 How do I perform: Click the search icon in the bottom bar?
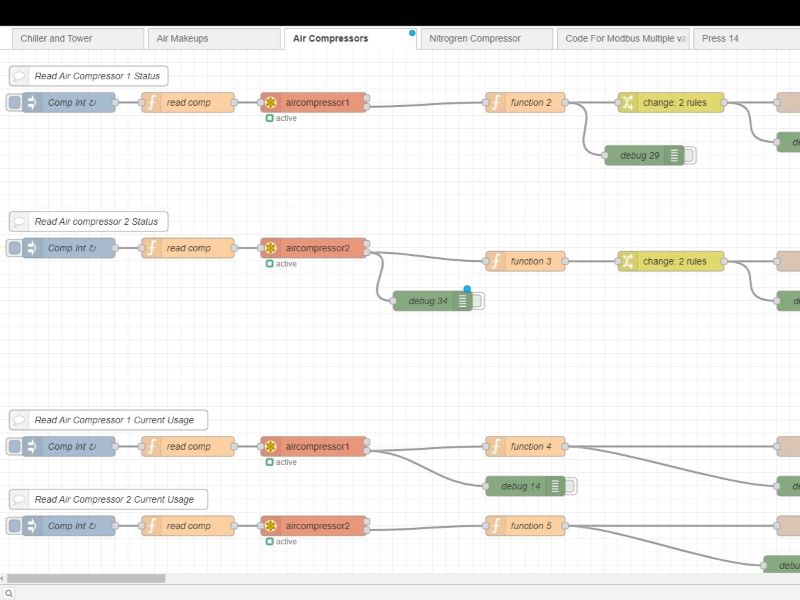9,593
